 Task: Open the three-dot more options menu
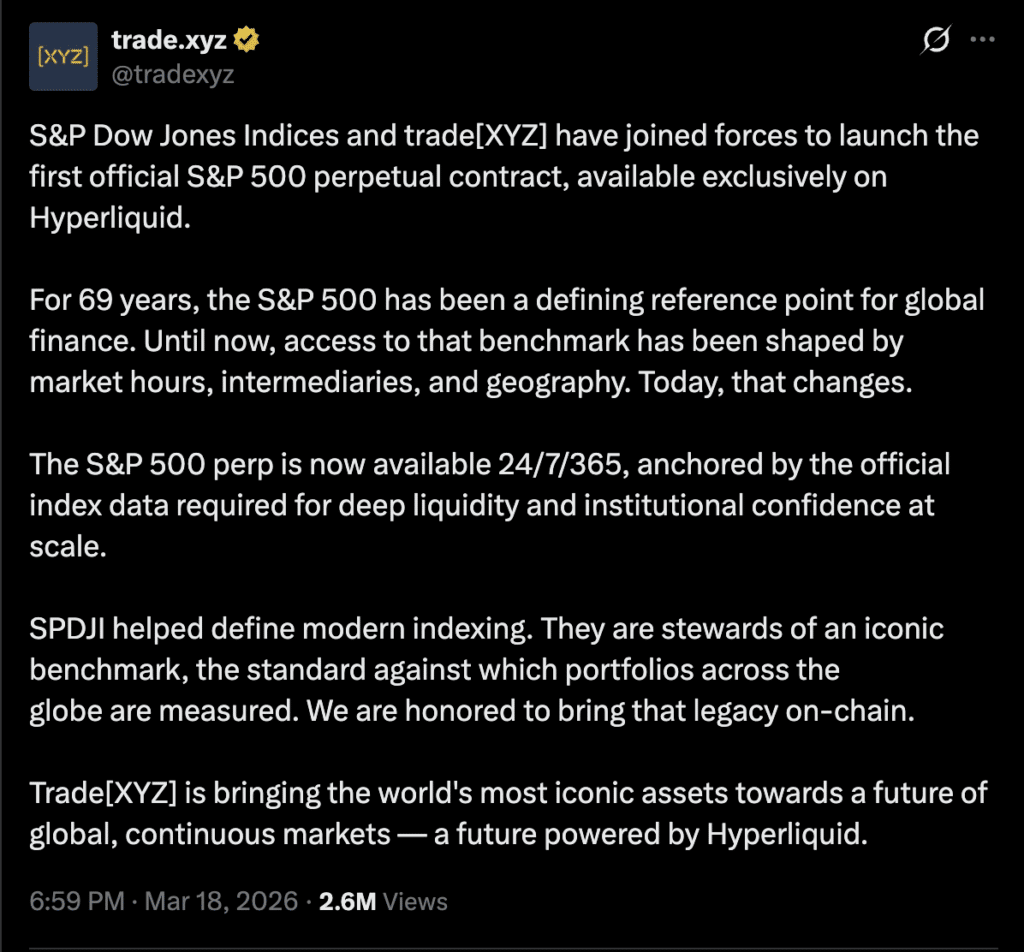984,41
